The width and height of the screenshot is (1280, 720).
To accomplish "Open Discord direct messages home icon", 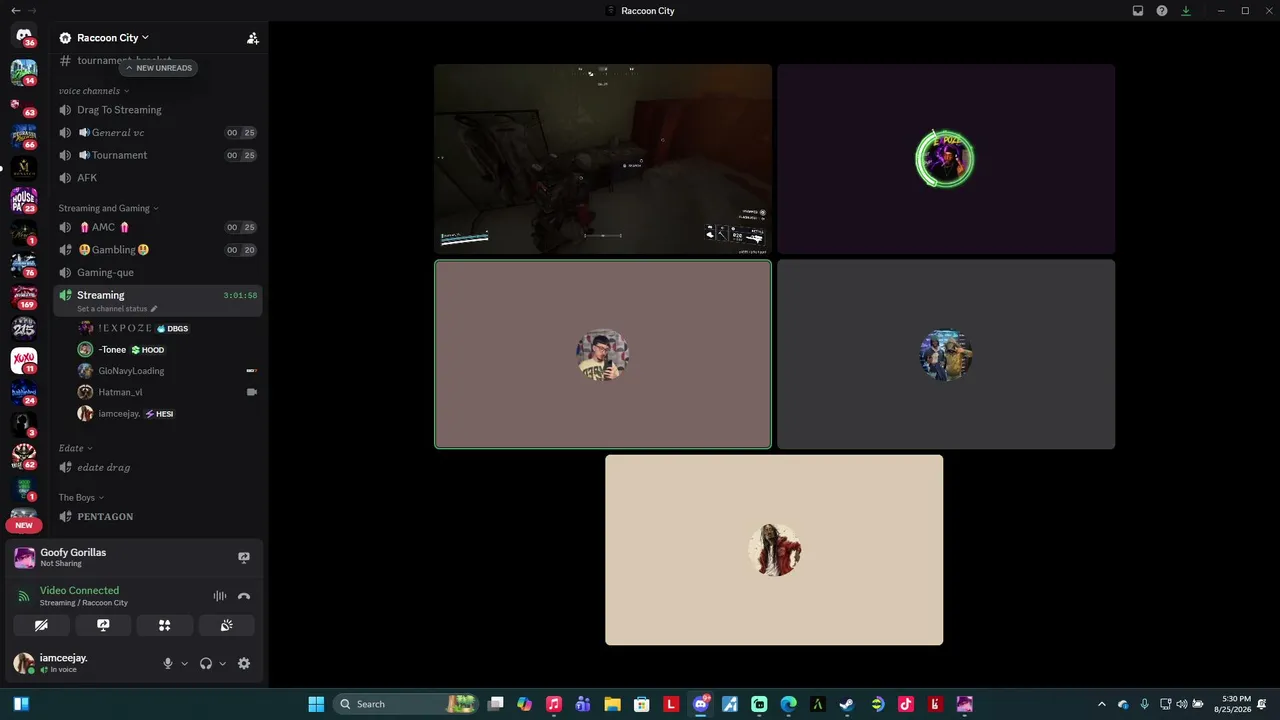I will click(24, 36).
